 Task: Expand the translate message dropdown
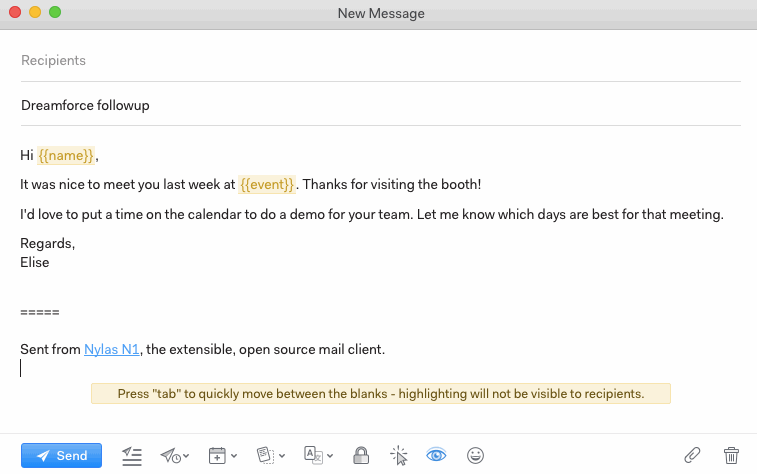pyautogui.click(x=318, y=455)
